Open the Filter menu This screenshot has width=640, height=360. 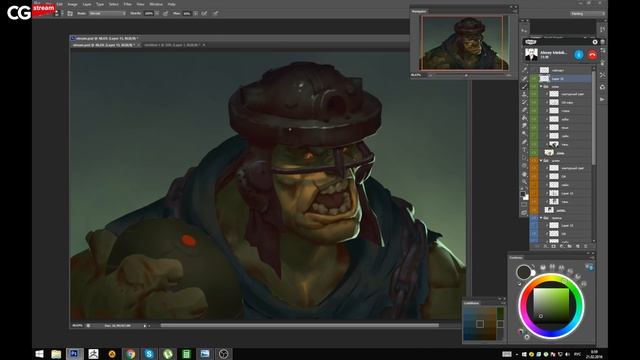pyautogui.click(x=128, y=4)
